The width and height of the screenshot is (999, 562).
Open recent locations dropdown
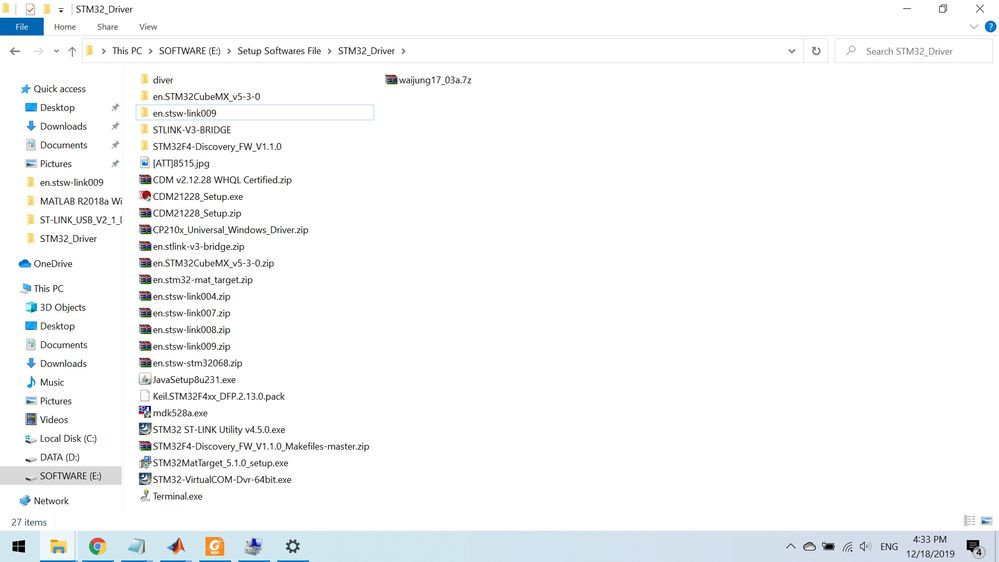[56, 51]
